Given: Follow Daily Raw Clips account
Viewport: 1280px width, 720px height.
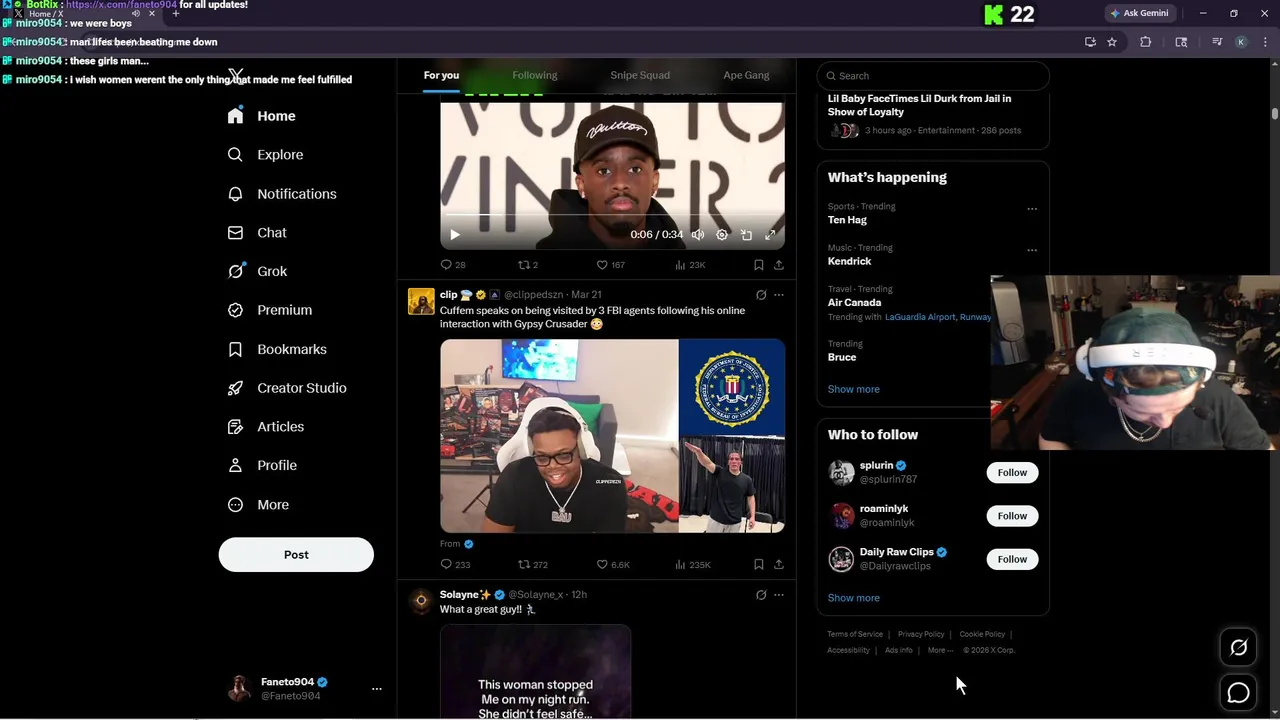Looking at the screenshot, I should pos(1012,559).
